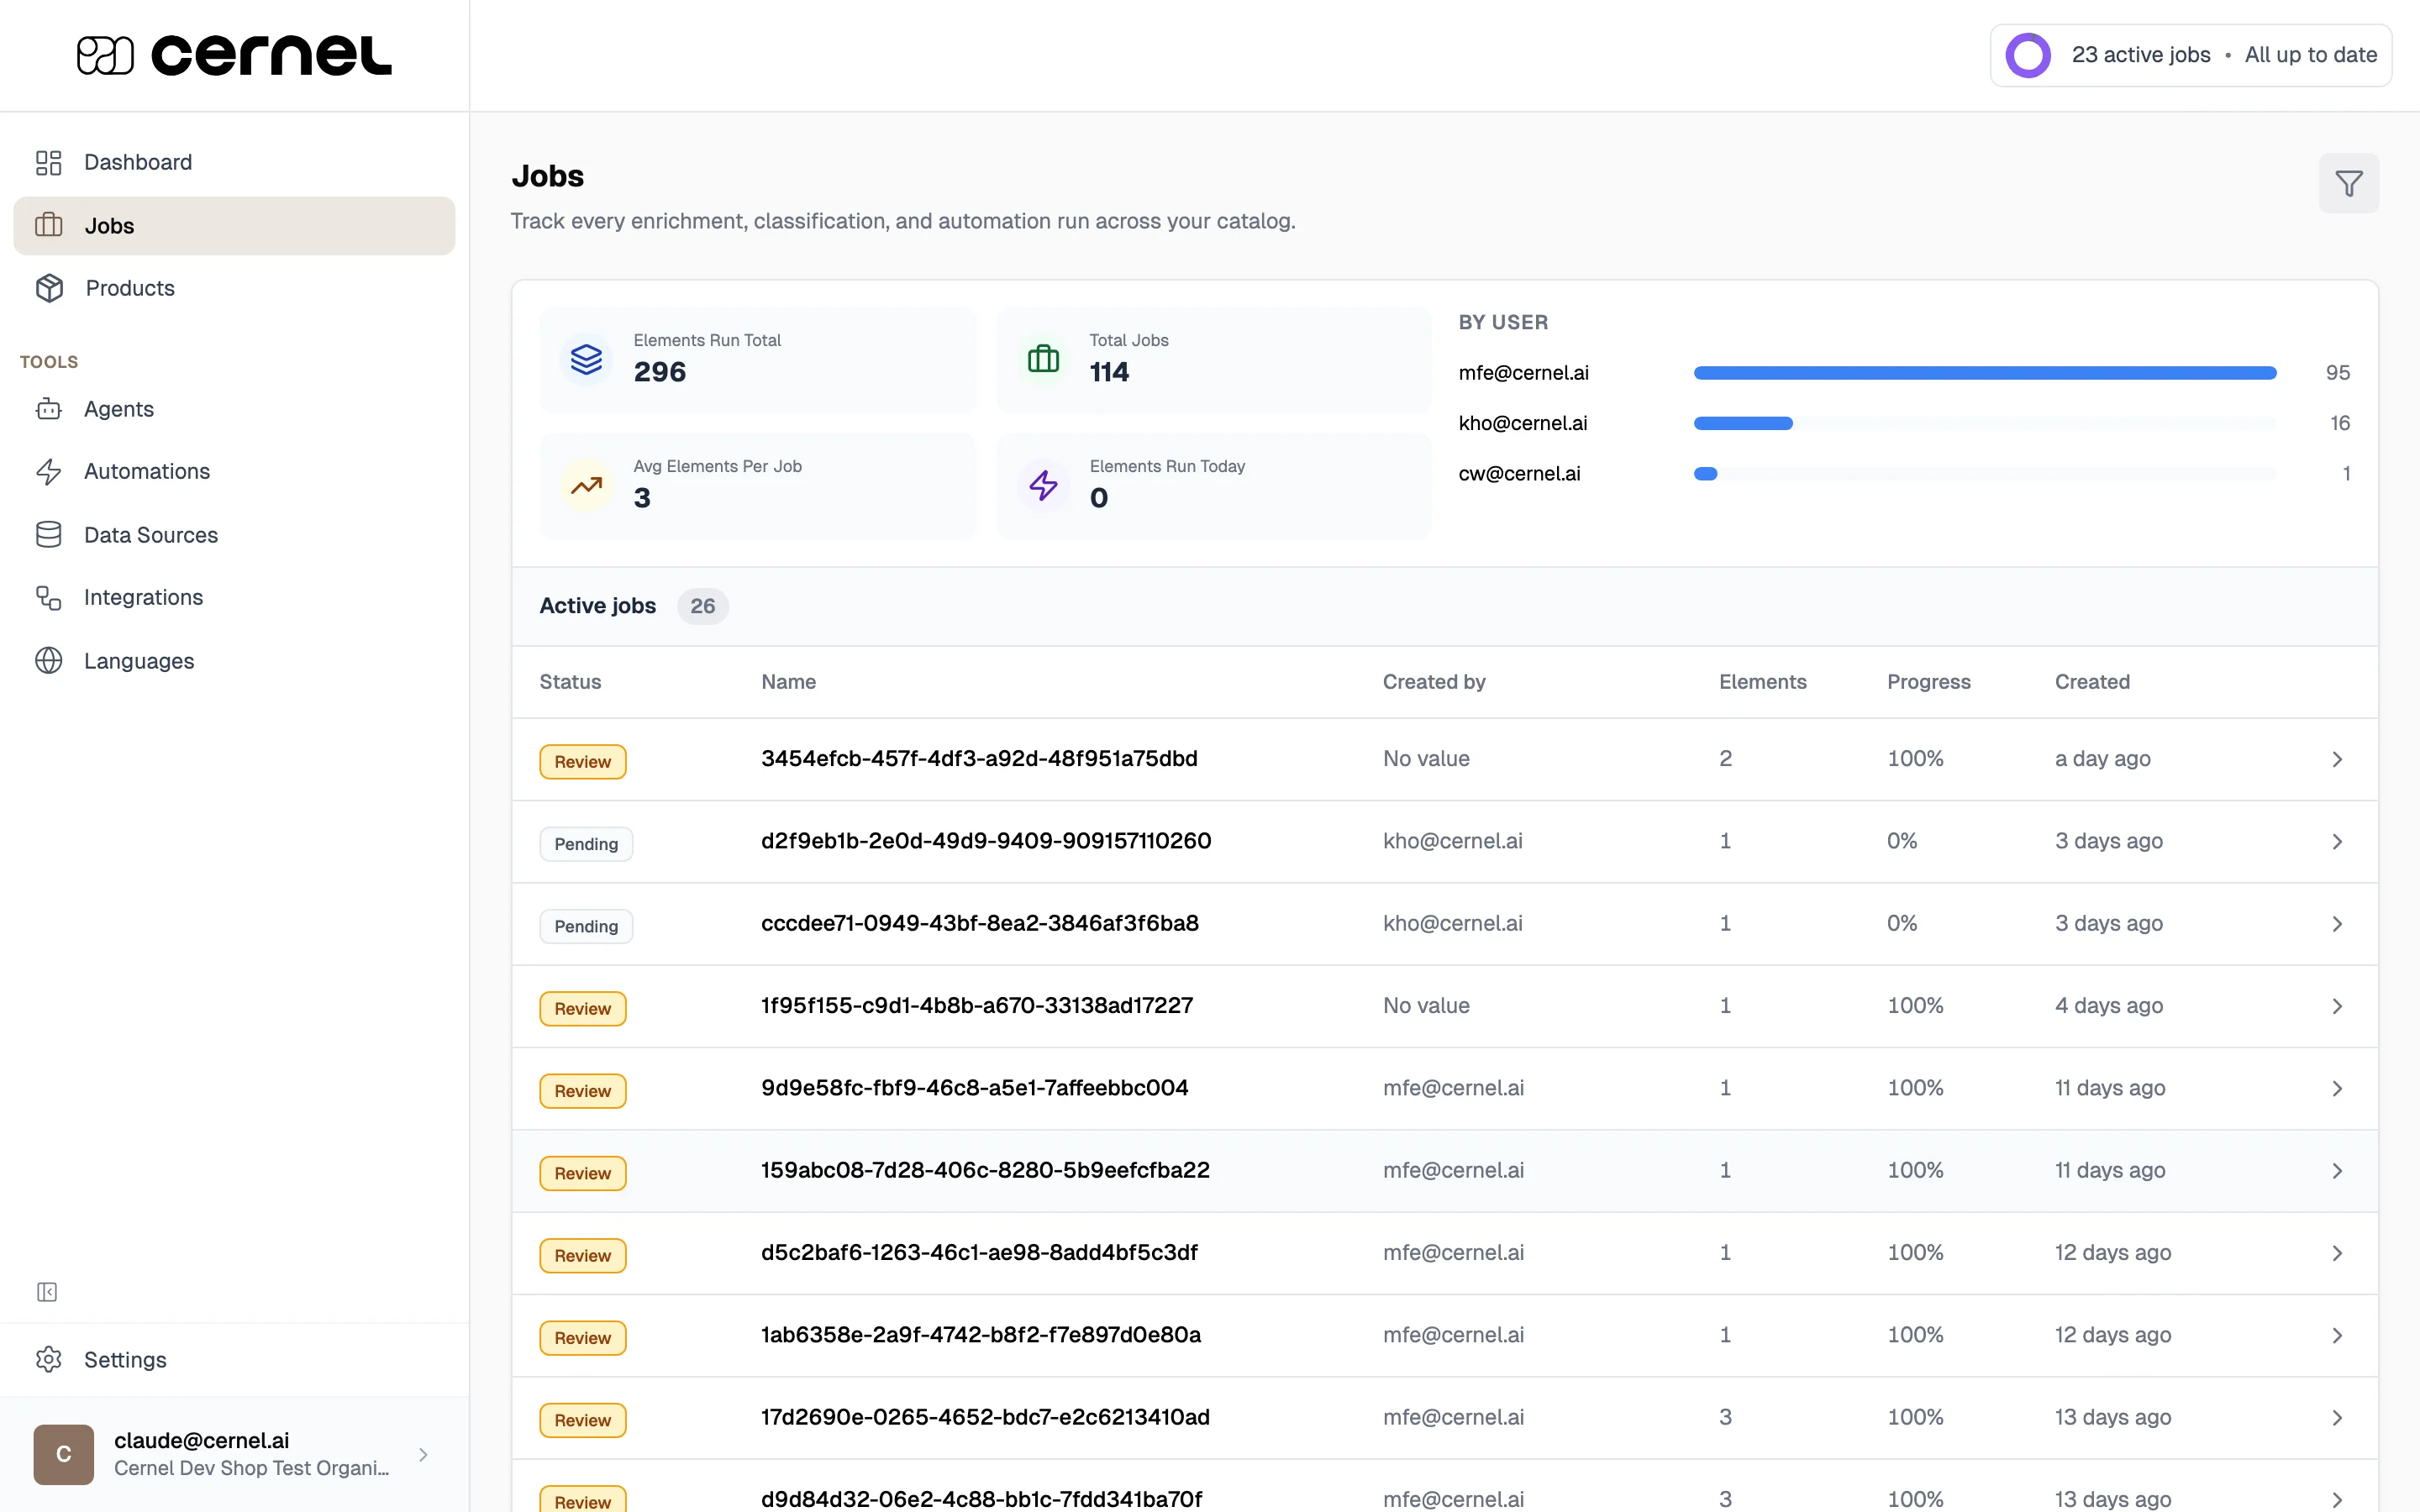Open job d5c2baf6 row chevron

[2337, 1253]
